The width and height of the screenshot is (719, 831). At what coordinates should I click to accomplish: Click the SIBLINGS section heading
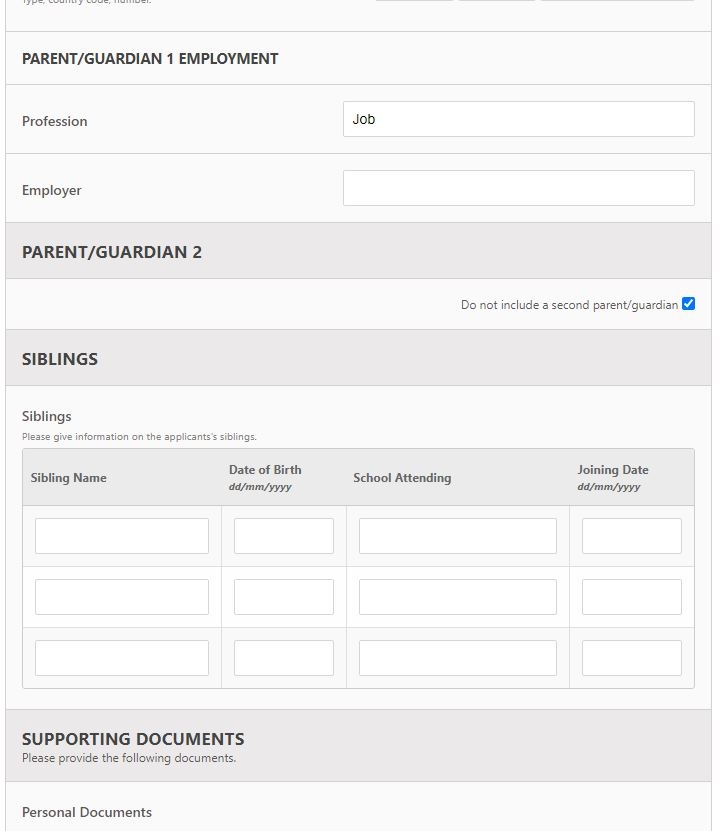tap(60, 359)
